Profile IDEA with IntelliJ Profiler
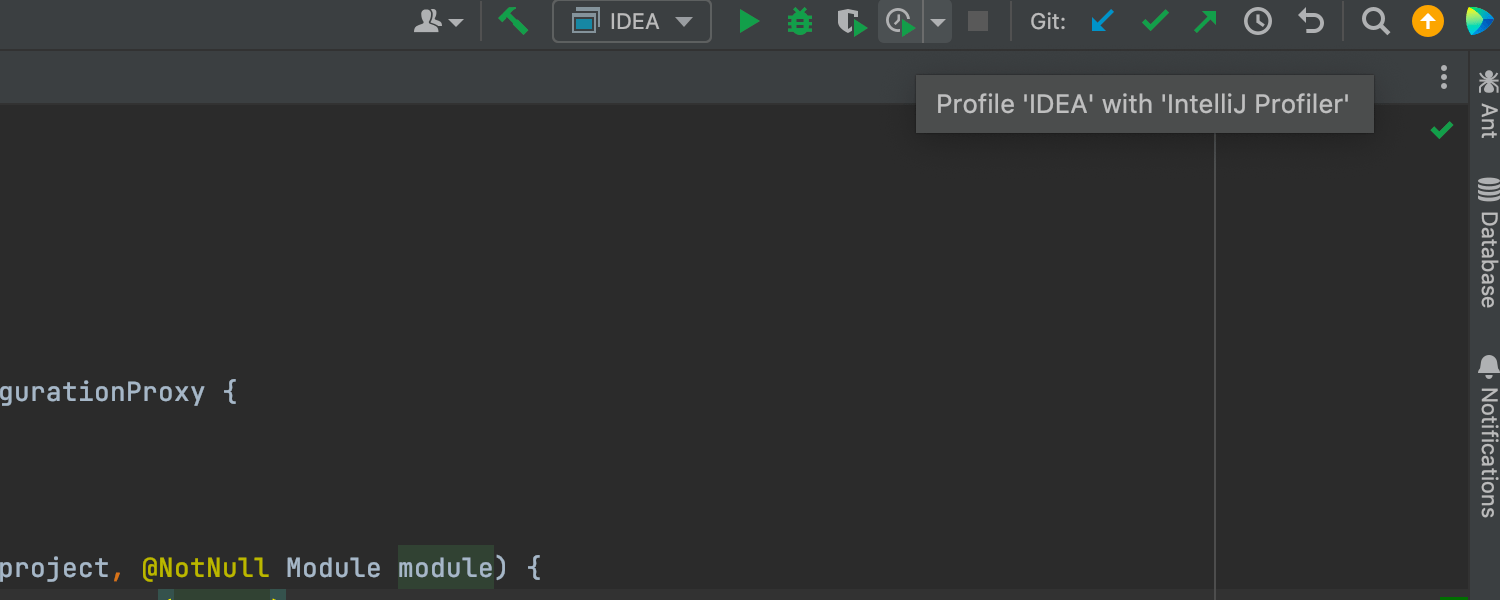Screen dimensions: 1500x600 [x=900, y=22]
